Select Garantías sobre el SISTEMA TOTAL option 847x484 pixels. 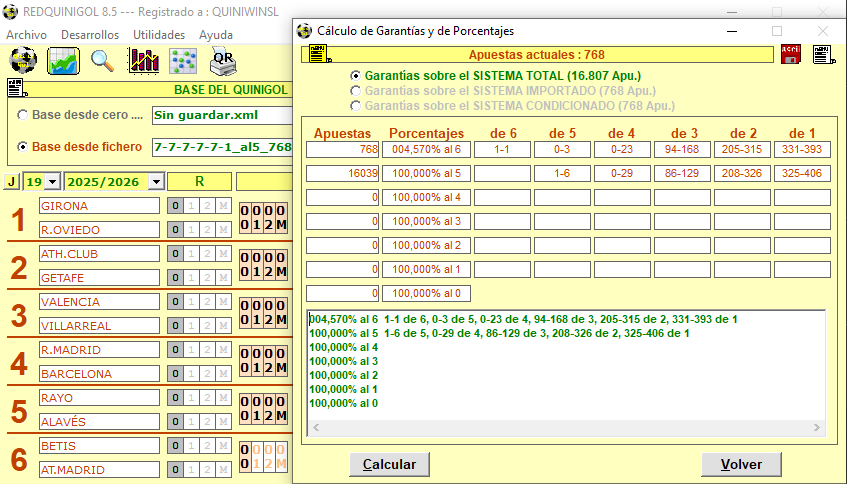pyautogui.click(x=355, y=76)
